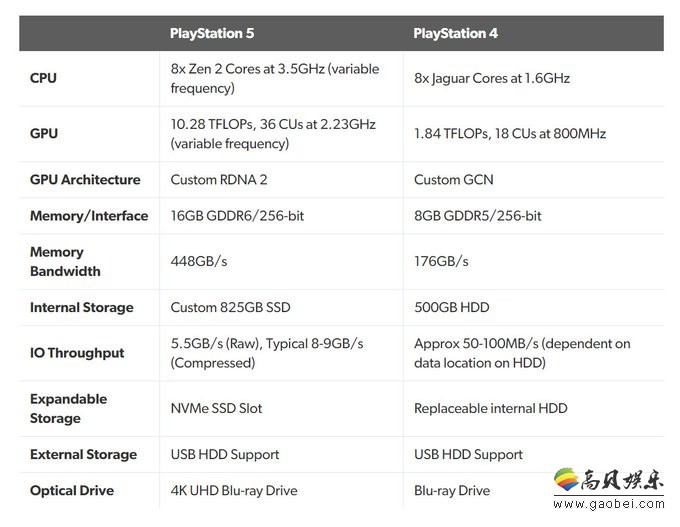Select the IO Throughput row label
Viewport: 680px width, 527px height.
tap(77, 353)
